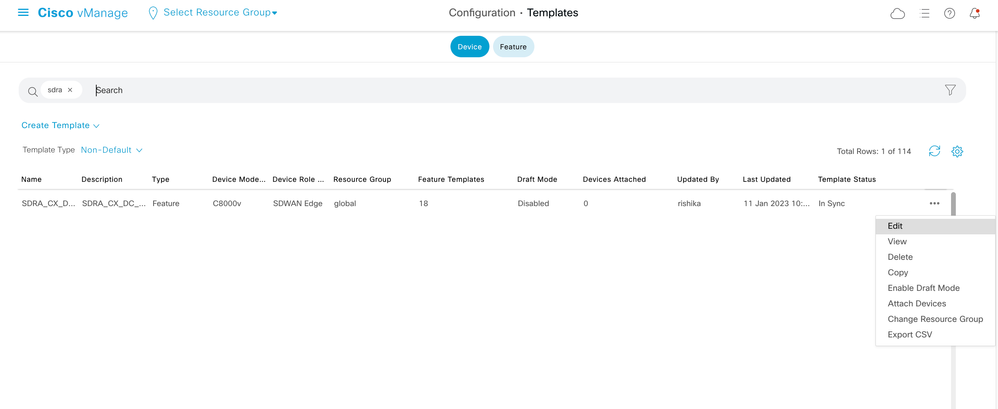Click the three-dot row actions icon
Image resolution: width=998 pixels, height=409 pixels.
coord(934,204)
